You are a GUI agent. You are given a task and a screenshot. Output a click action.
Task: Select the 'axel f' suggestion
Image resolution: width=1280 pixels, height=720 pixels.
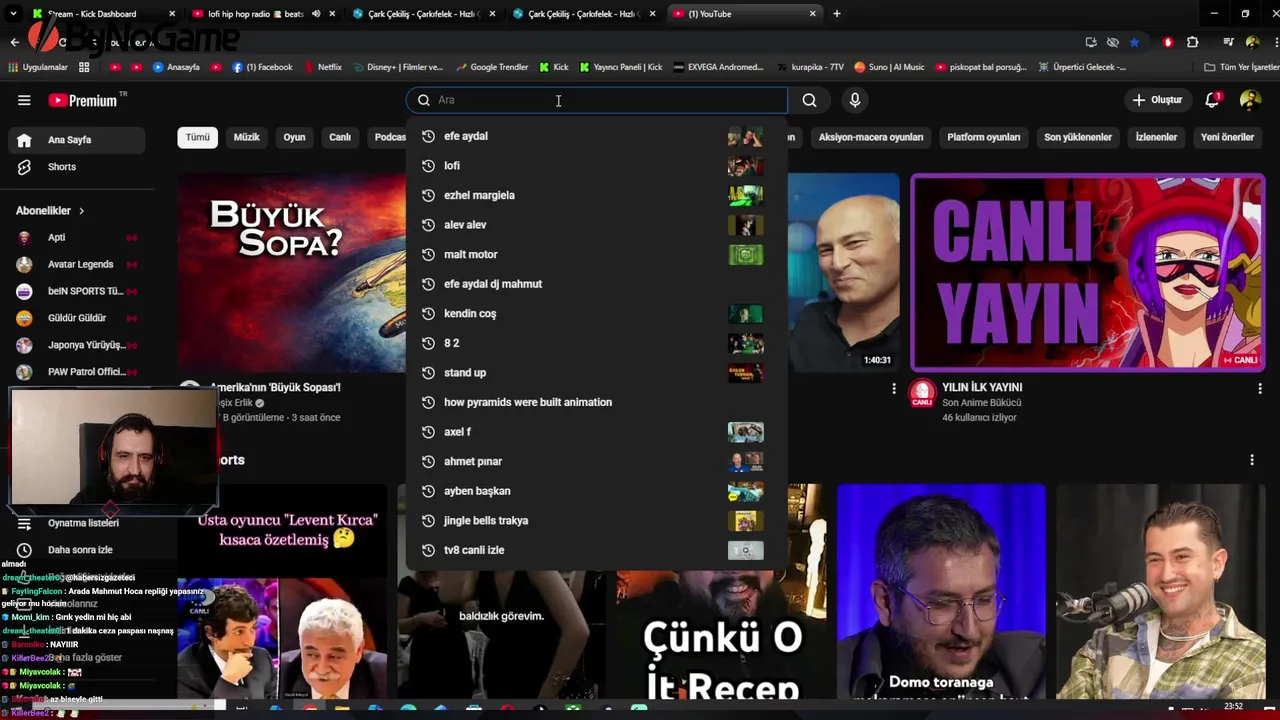[596, 432]
